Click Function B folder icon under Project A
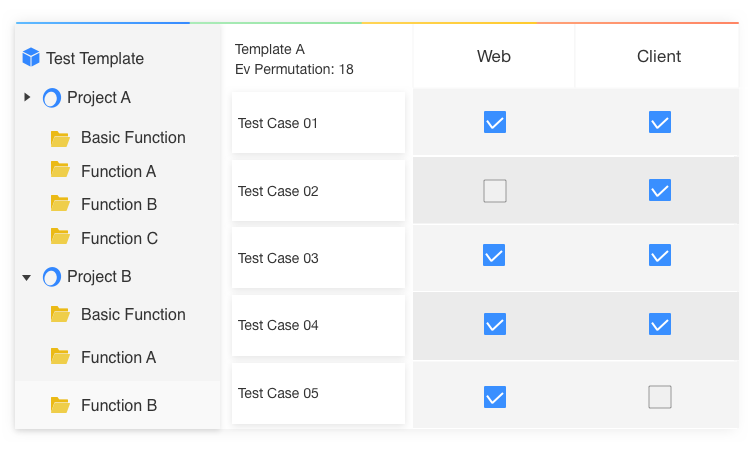The image size is (750, 450). pos(60,203)
